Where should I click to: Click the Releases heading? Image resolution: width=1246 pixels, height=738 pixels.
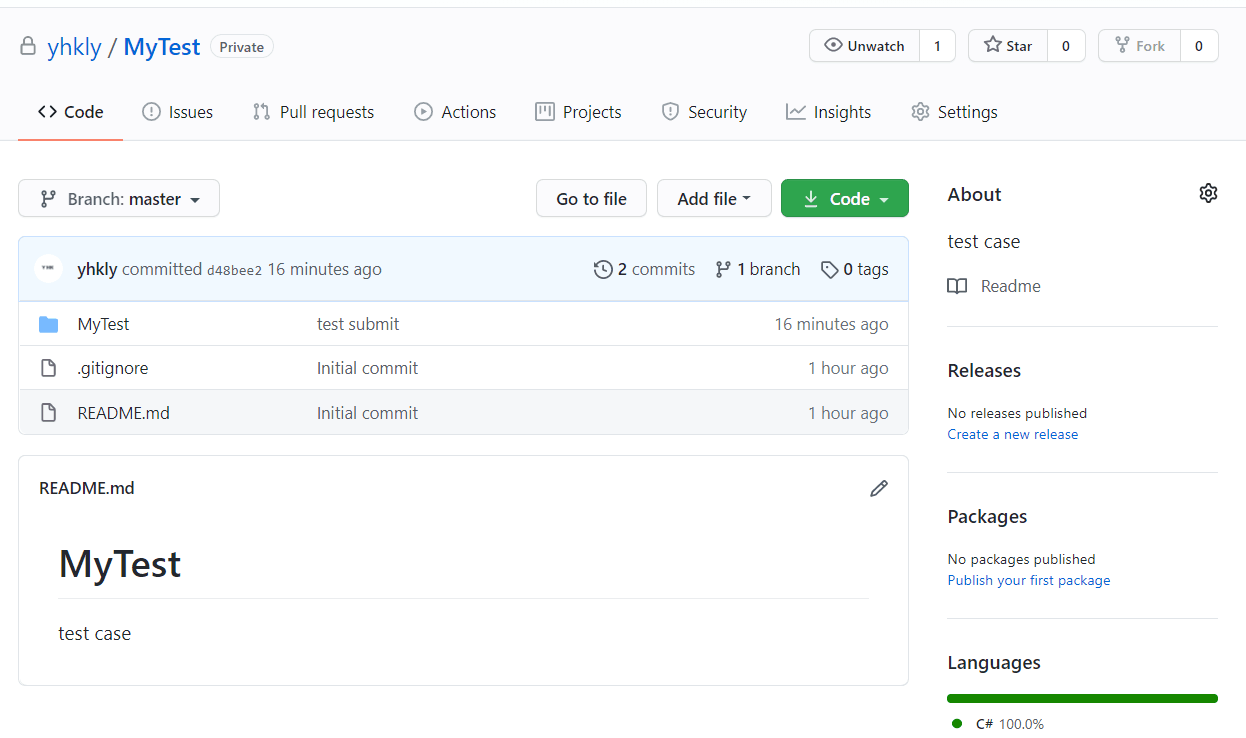point(984,370)
